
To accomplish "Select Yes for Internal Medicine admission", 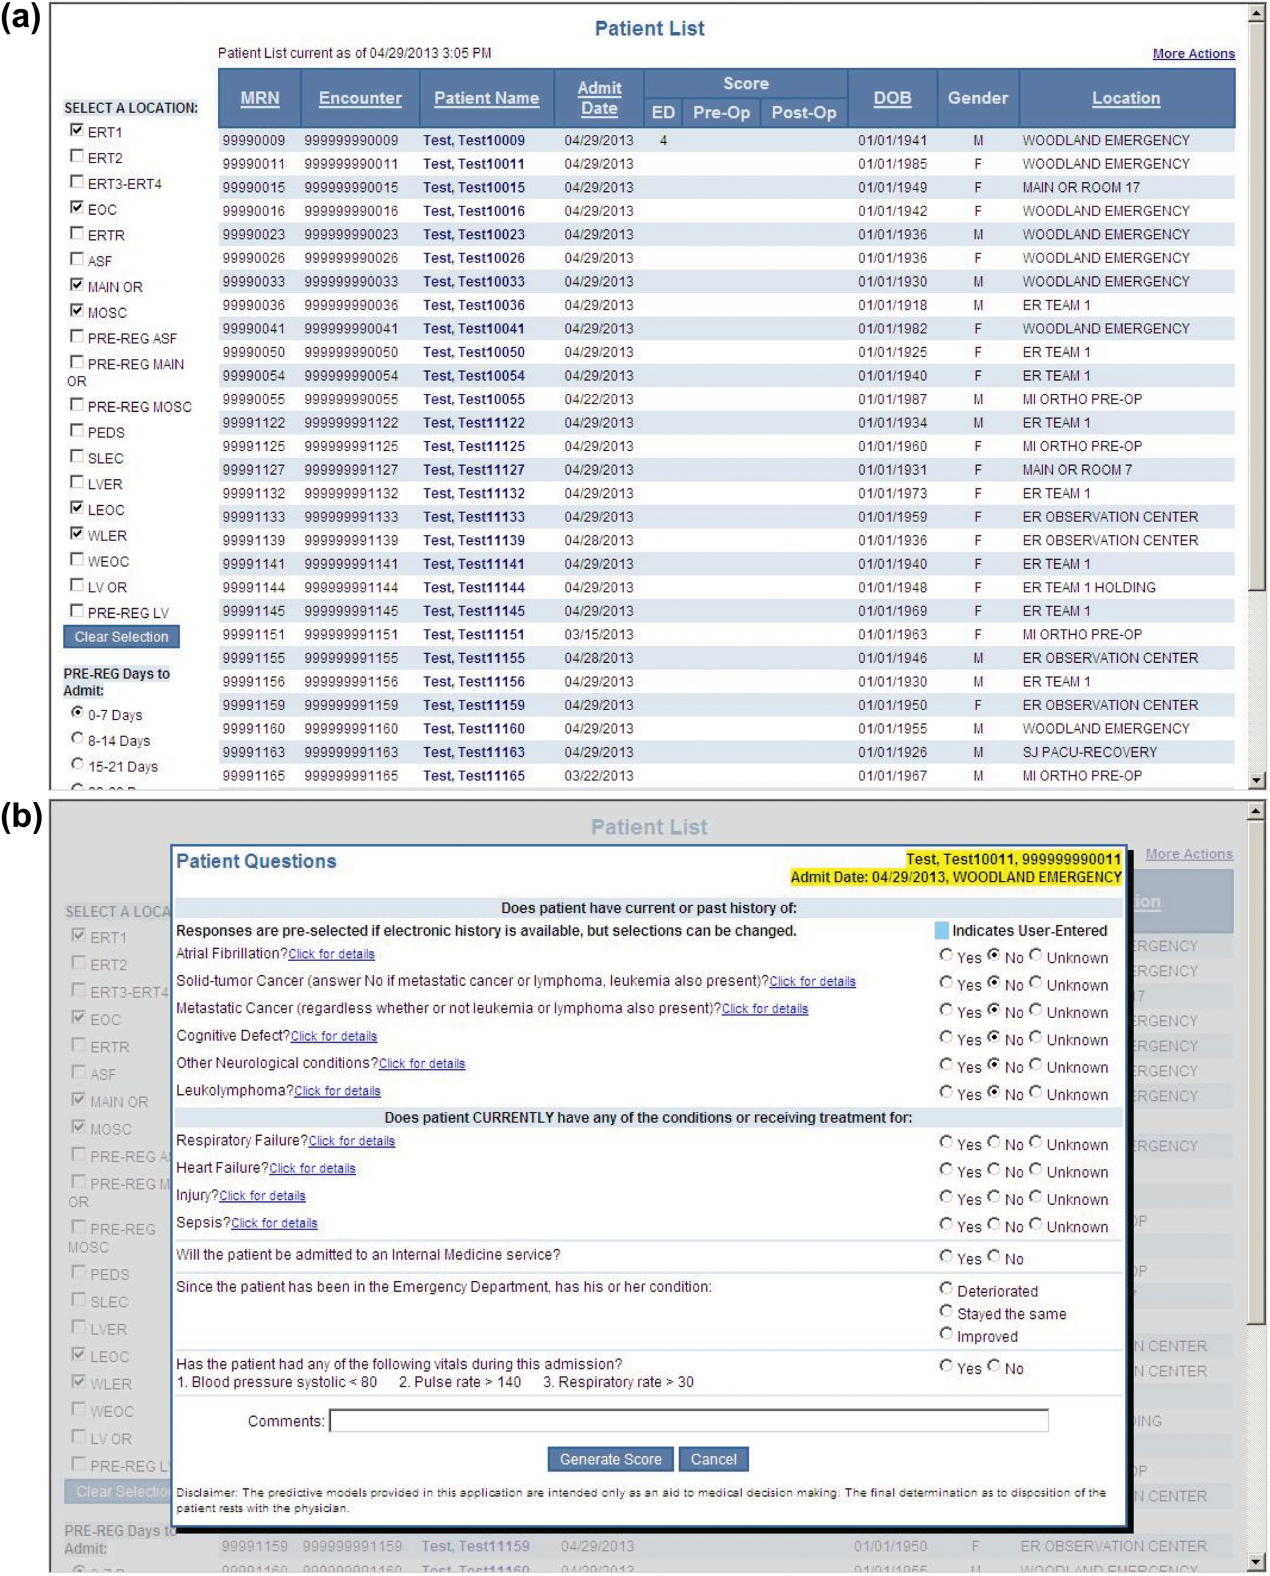I will pos(946,1257).
